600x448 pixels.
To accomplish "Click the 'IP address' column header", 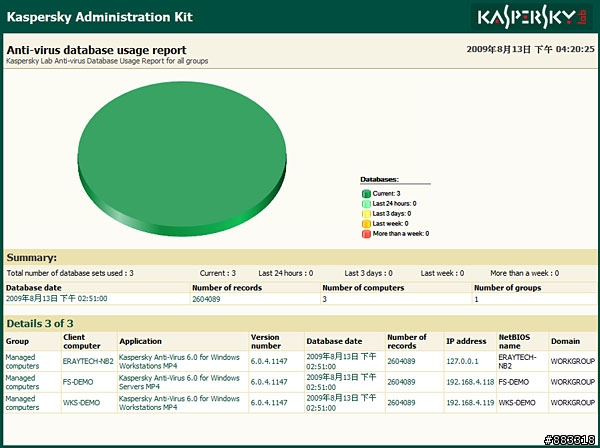I will click(466, 341).
